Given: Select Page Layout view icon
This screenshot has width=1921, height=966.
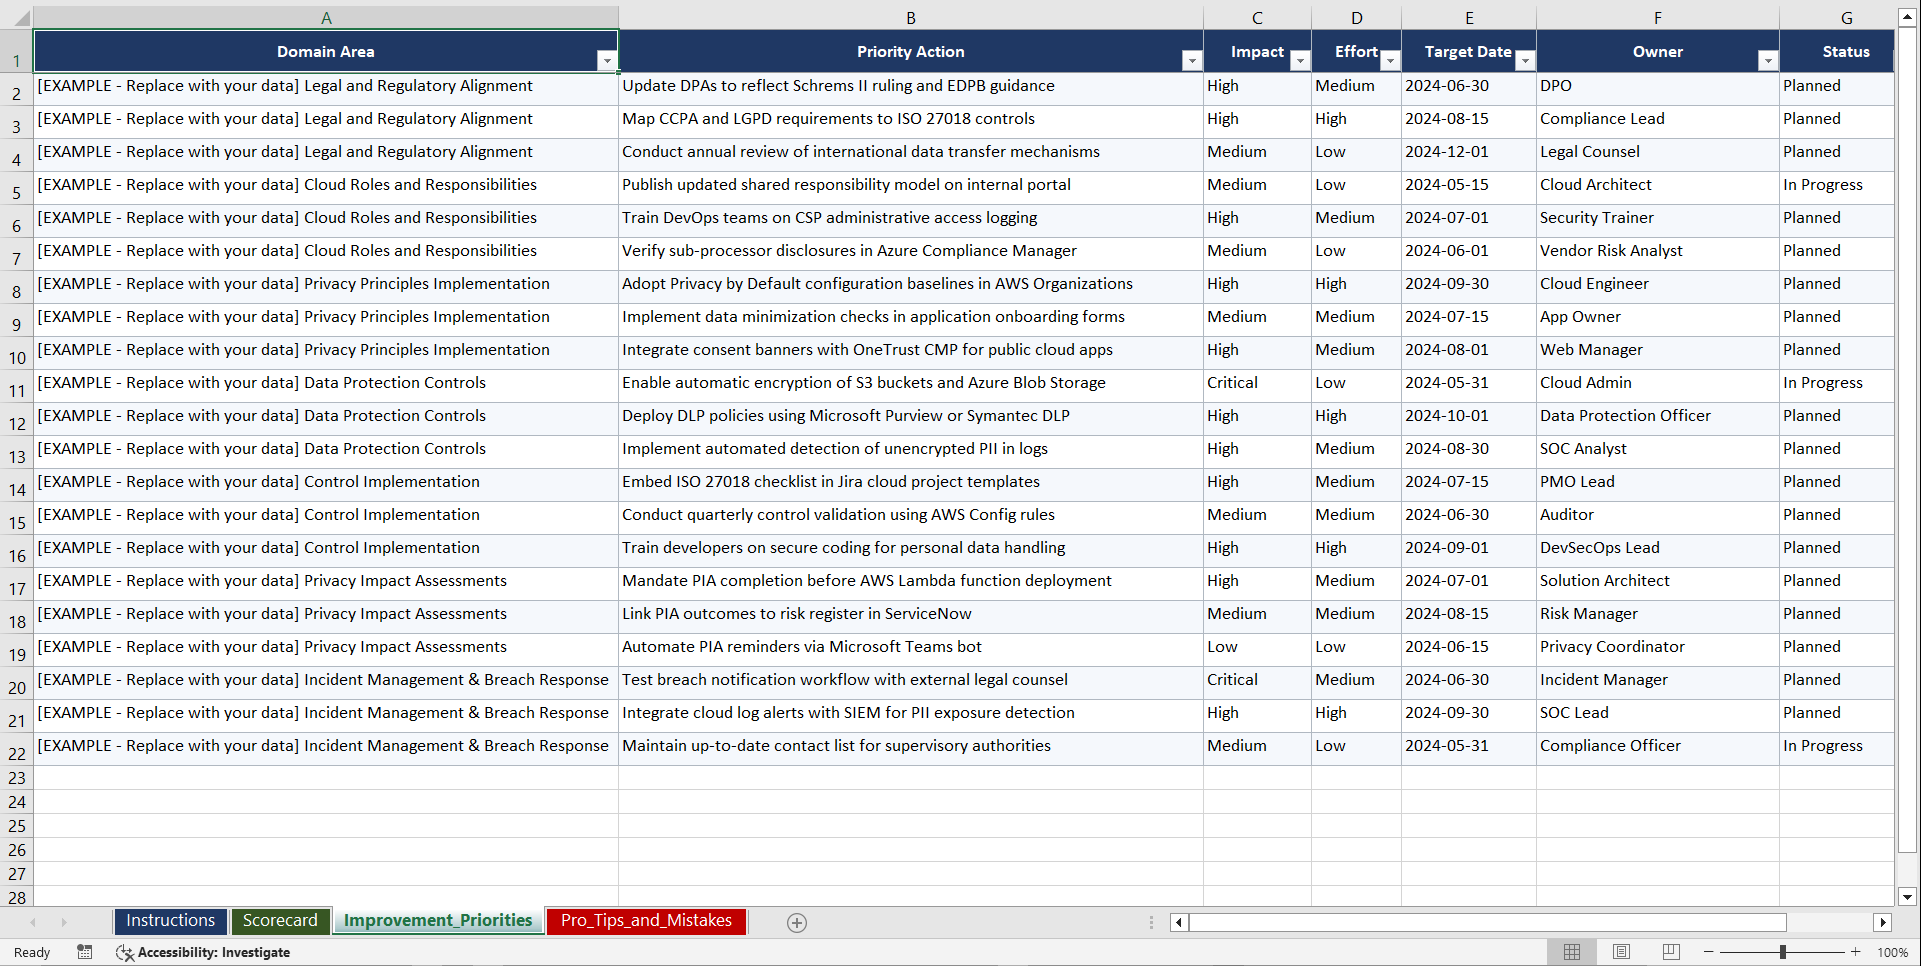Looking at the screenshot, I should [1621, 952].
